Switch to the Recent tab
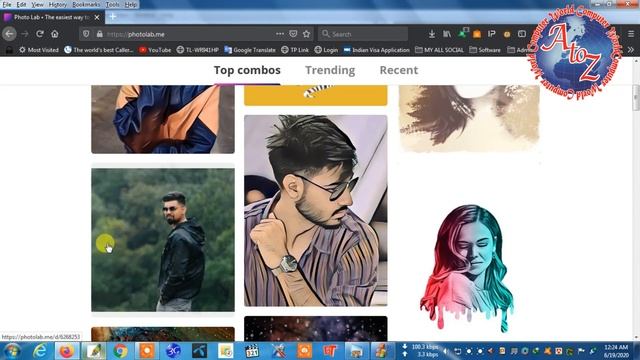The height and width of the screenshot is (360, 640). click(x=399, y=70)
